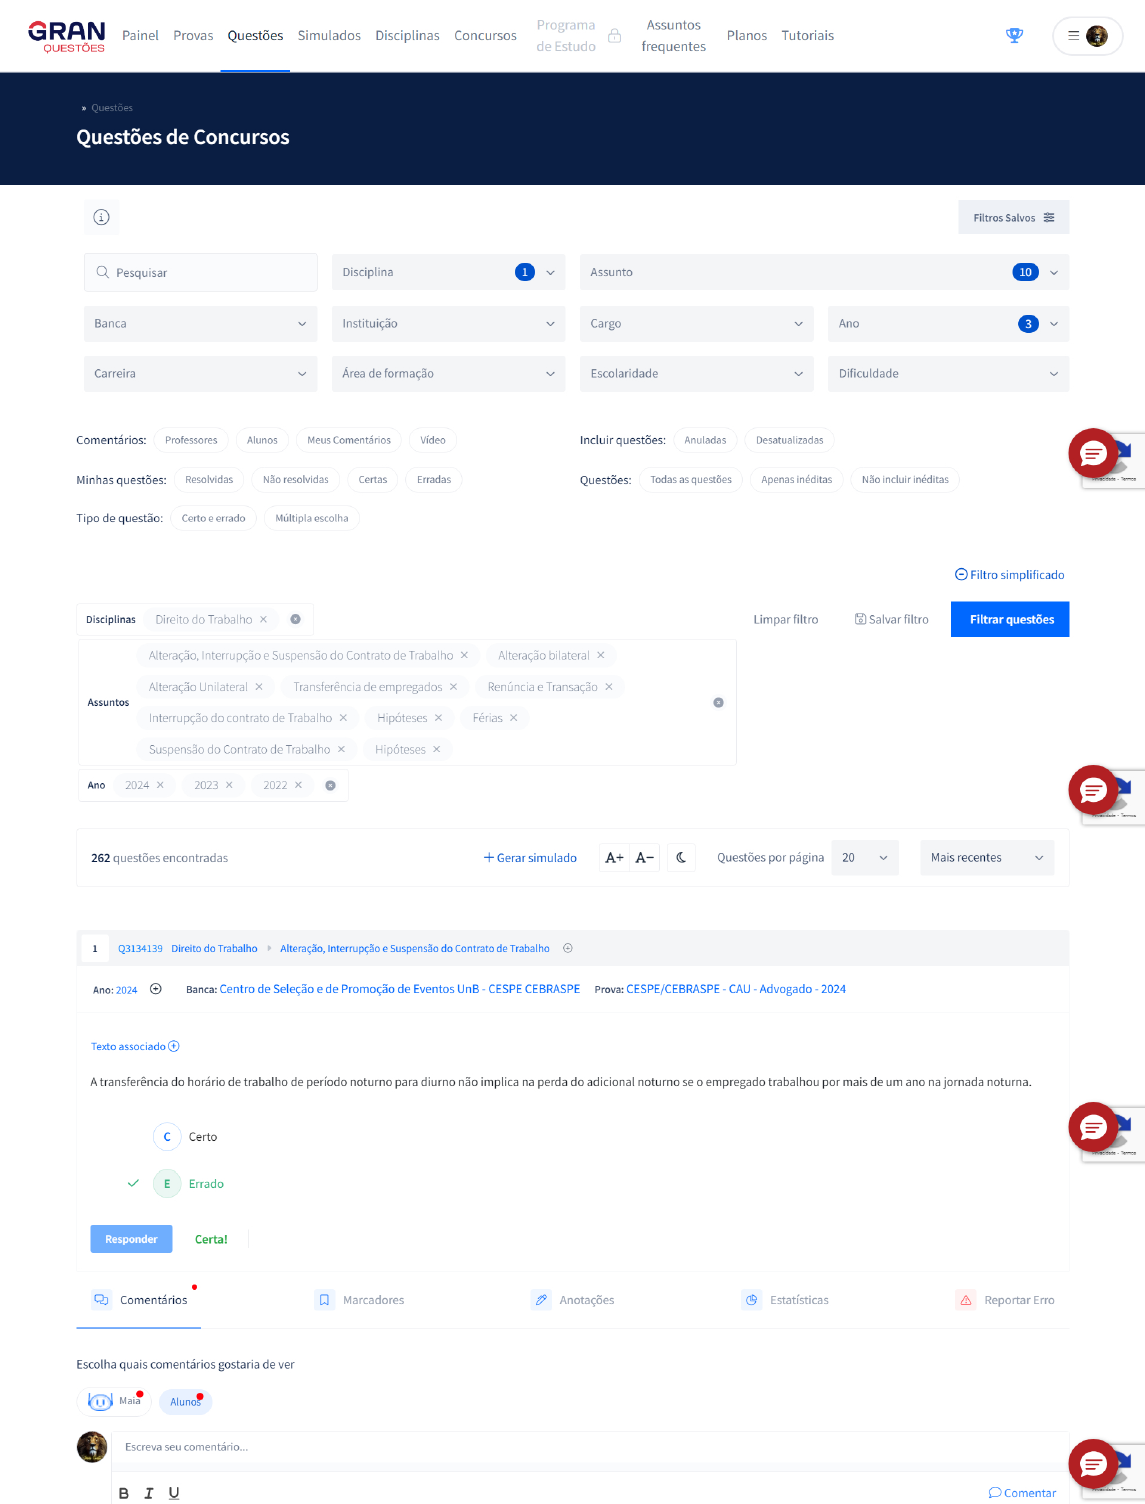Select the Errado answer option
The height and width of the screenshot is (1504, 1145).
click(x=167, y=1184)
